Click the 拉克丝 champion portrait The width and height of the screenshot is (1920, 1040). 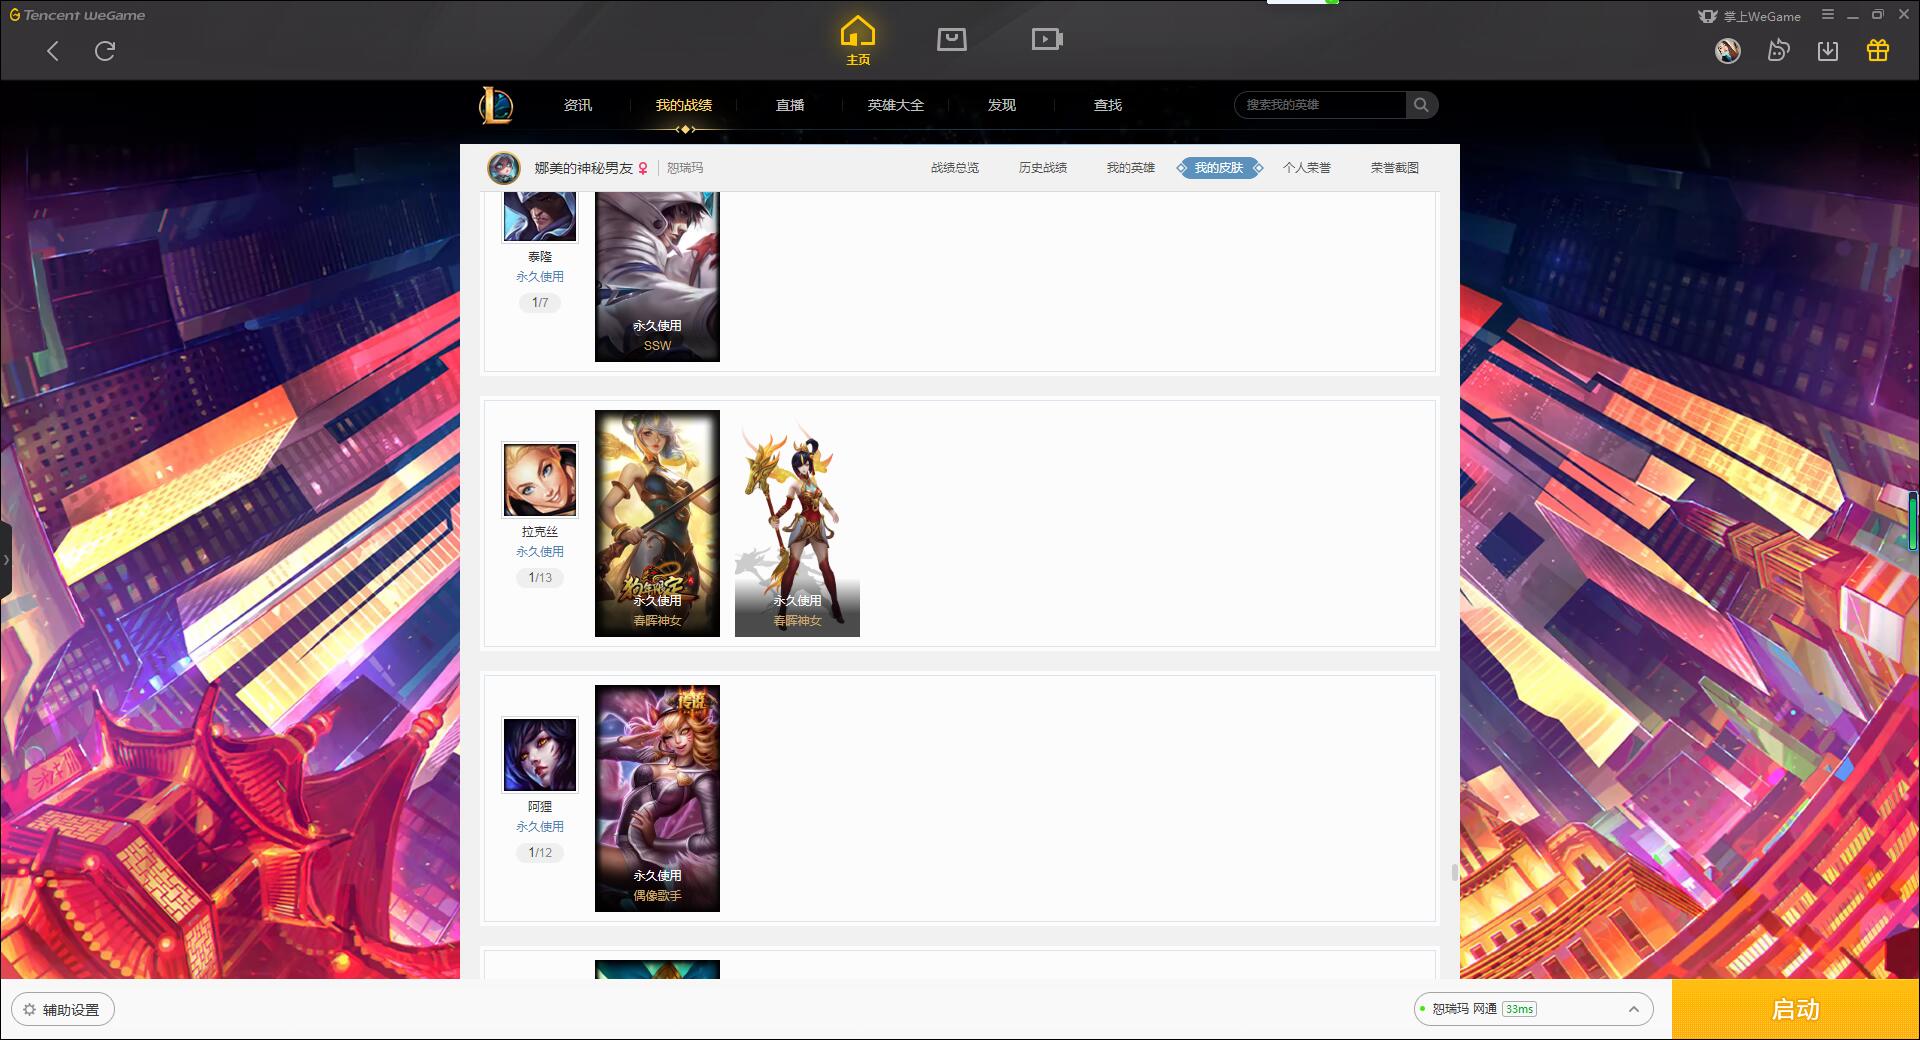[x=540, y=480]
